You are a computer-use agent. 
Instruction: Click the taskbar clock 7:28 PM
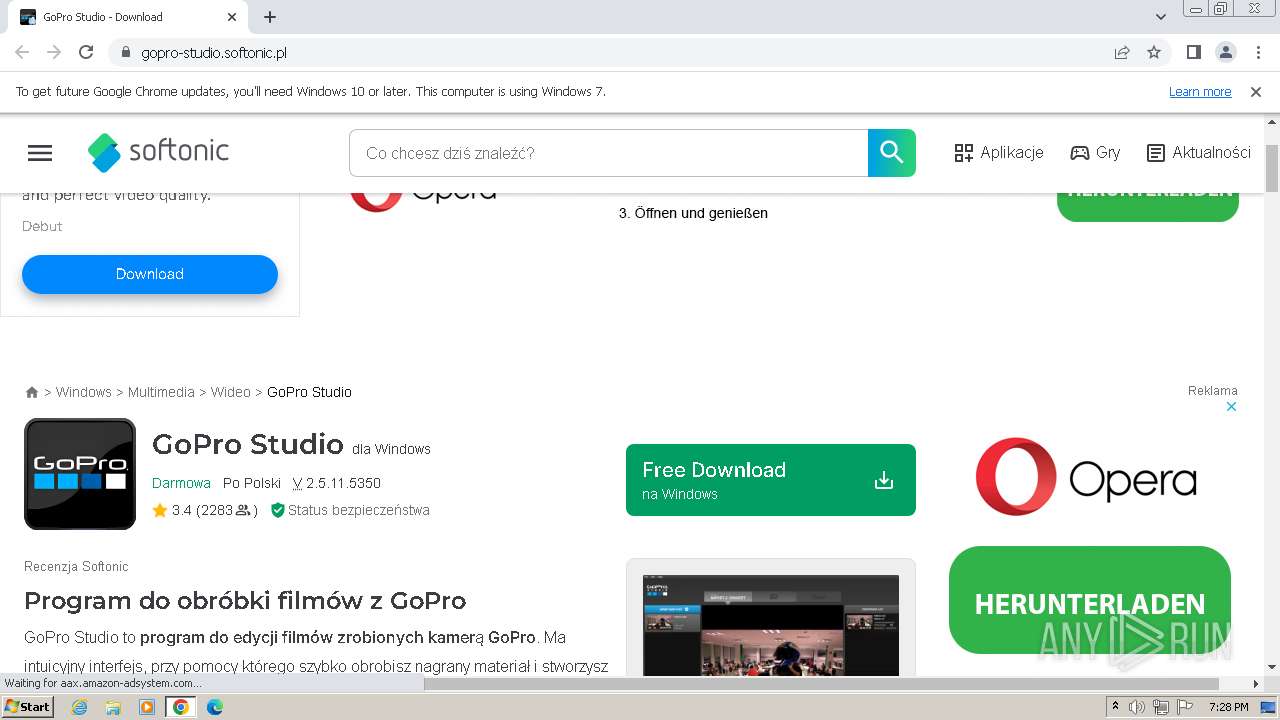(1228, 707)
